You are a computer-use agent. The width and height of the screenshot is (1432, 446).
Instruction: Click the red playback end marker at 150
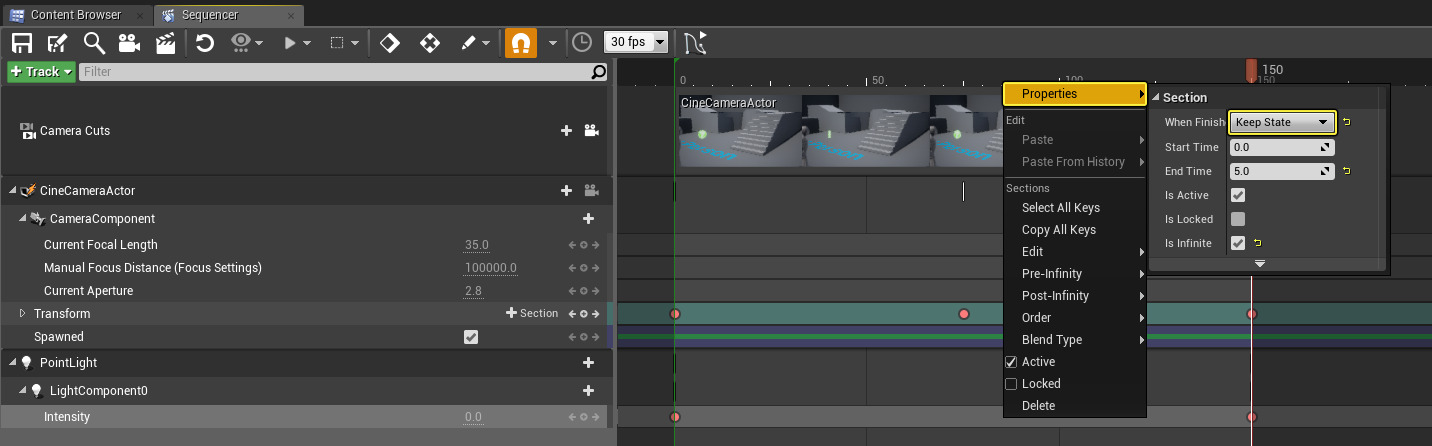(1251, 69)
